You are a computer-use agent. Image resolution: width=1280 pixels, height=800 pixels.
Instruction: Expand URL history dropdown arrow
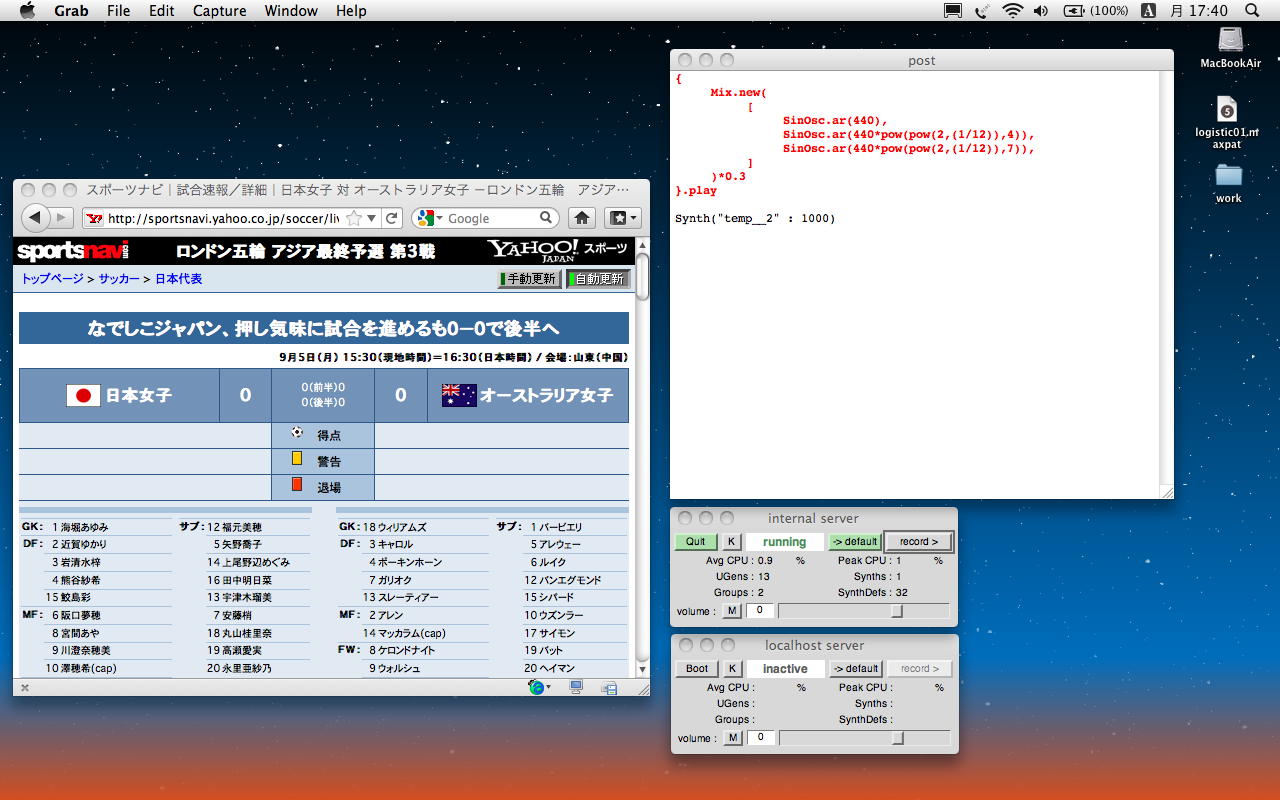tap(372, 218)
